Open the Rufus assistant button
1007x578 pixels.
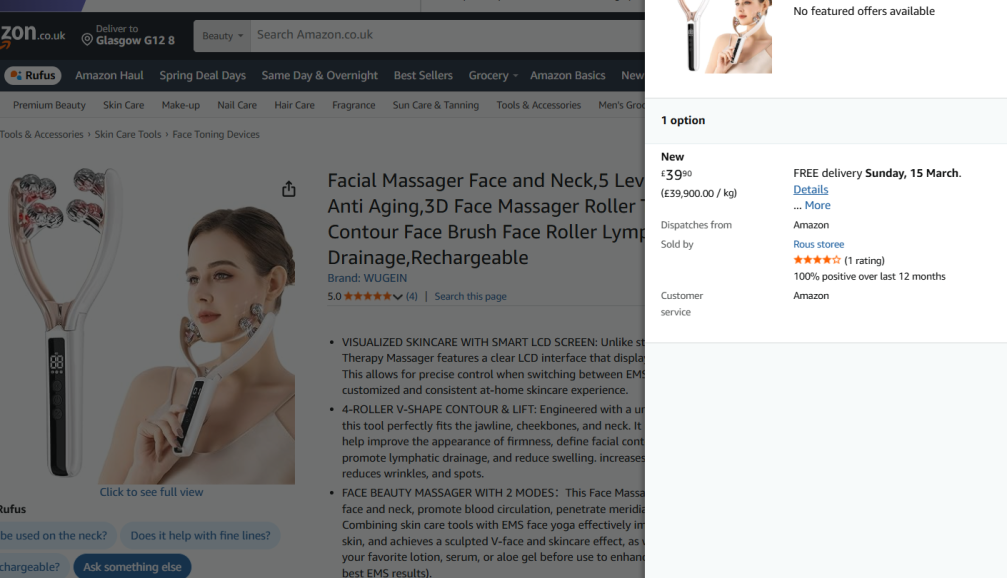[x=33, y=76]
